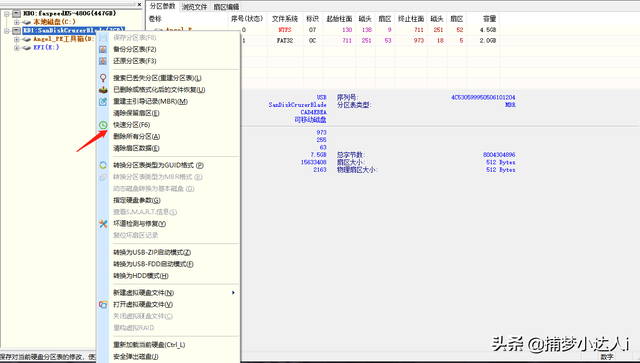Click the magnifier icon for searching lost partitions
The height and width of the screenshot is (363, 640).
point(103,78)
